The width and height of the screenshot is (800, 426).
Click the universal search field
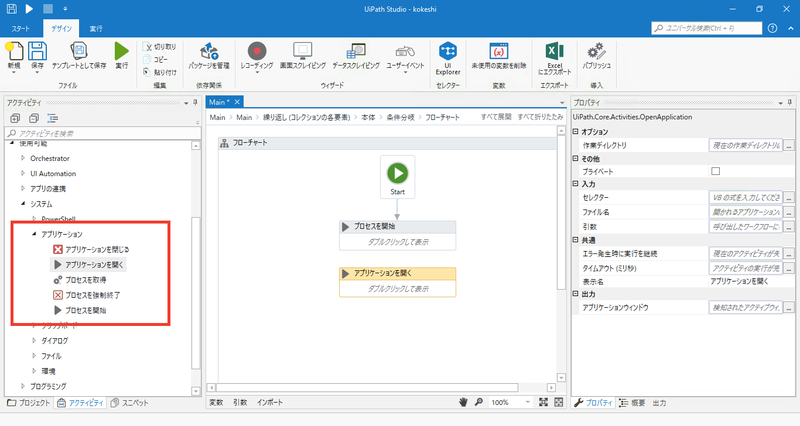[707, 28]
